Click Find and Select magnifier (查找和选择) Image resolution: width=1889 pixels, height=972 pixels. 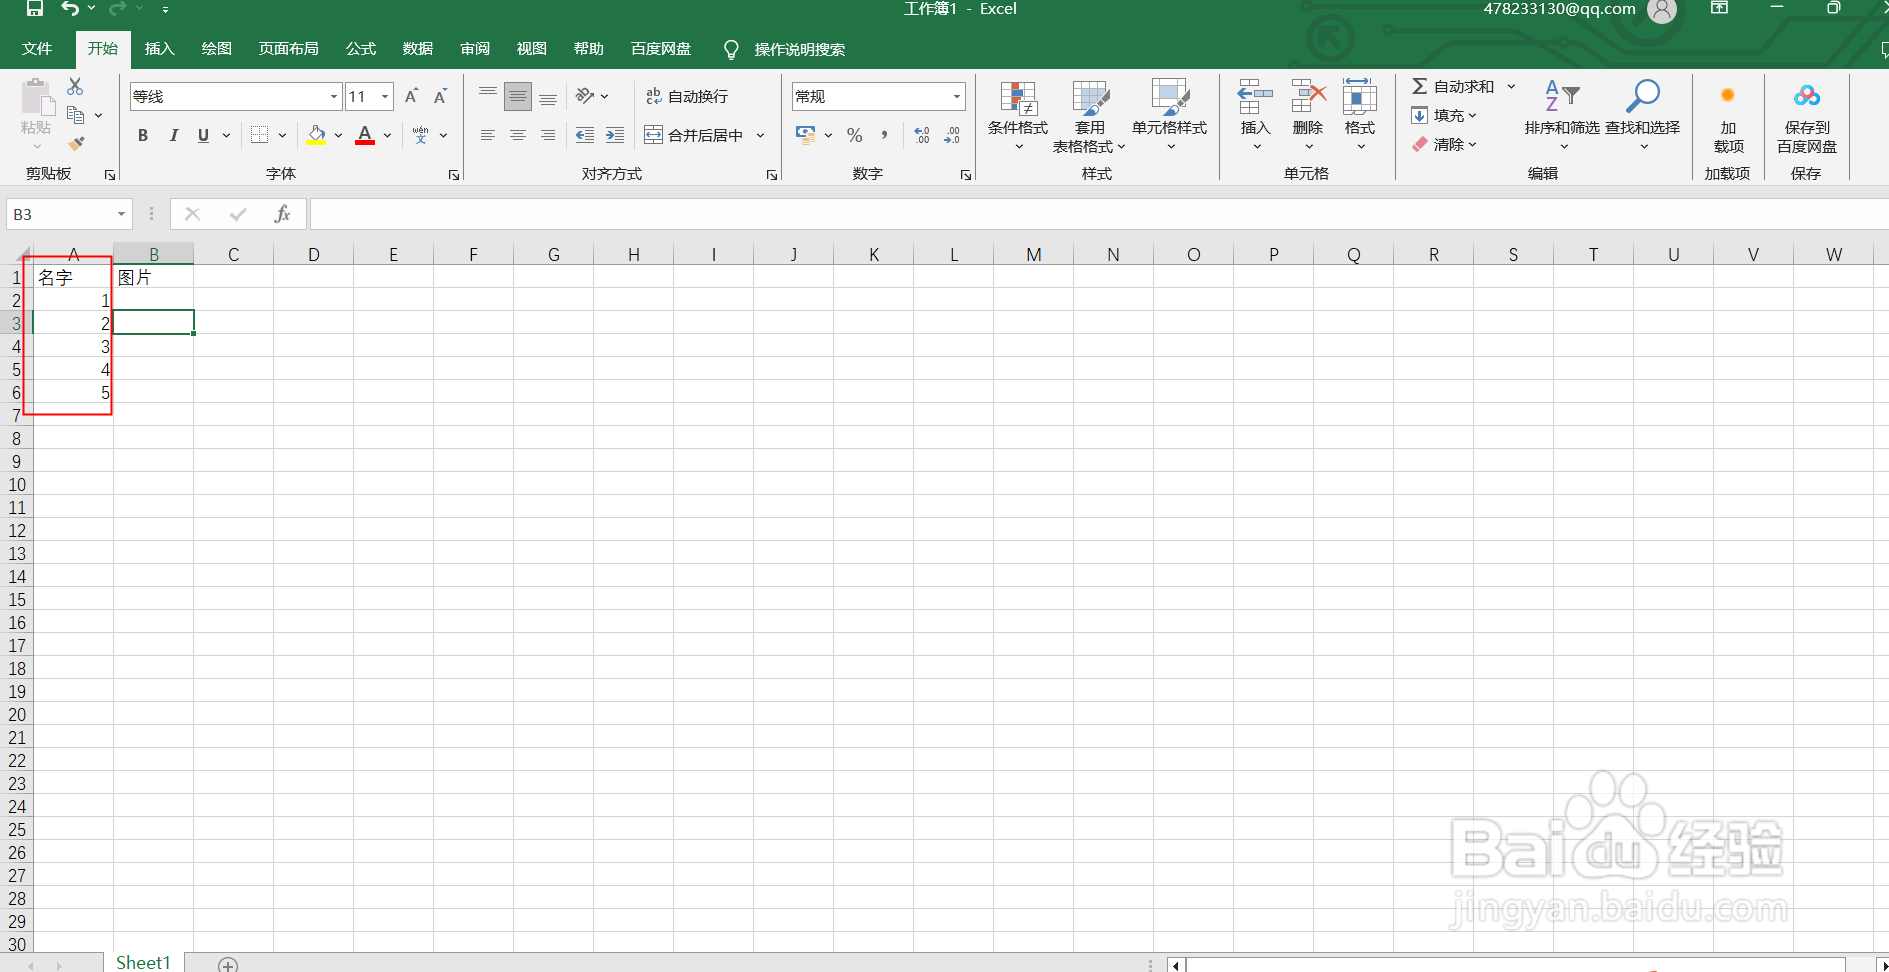click(x=1642, y=116)
